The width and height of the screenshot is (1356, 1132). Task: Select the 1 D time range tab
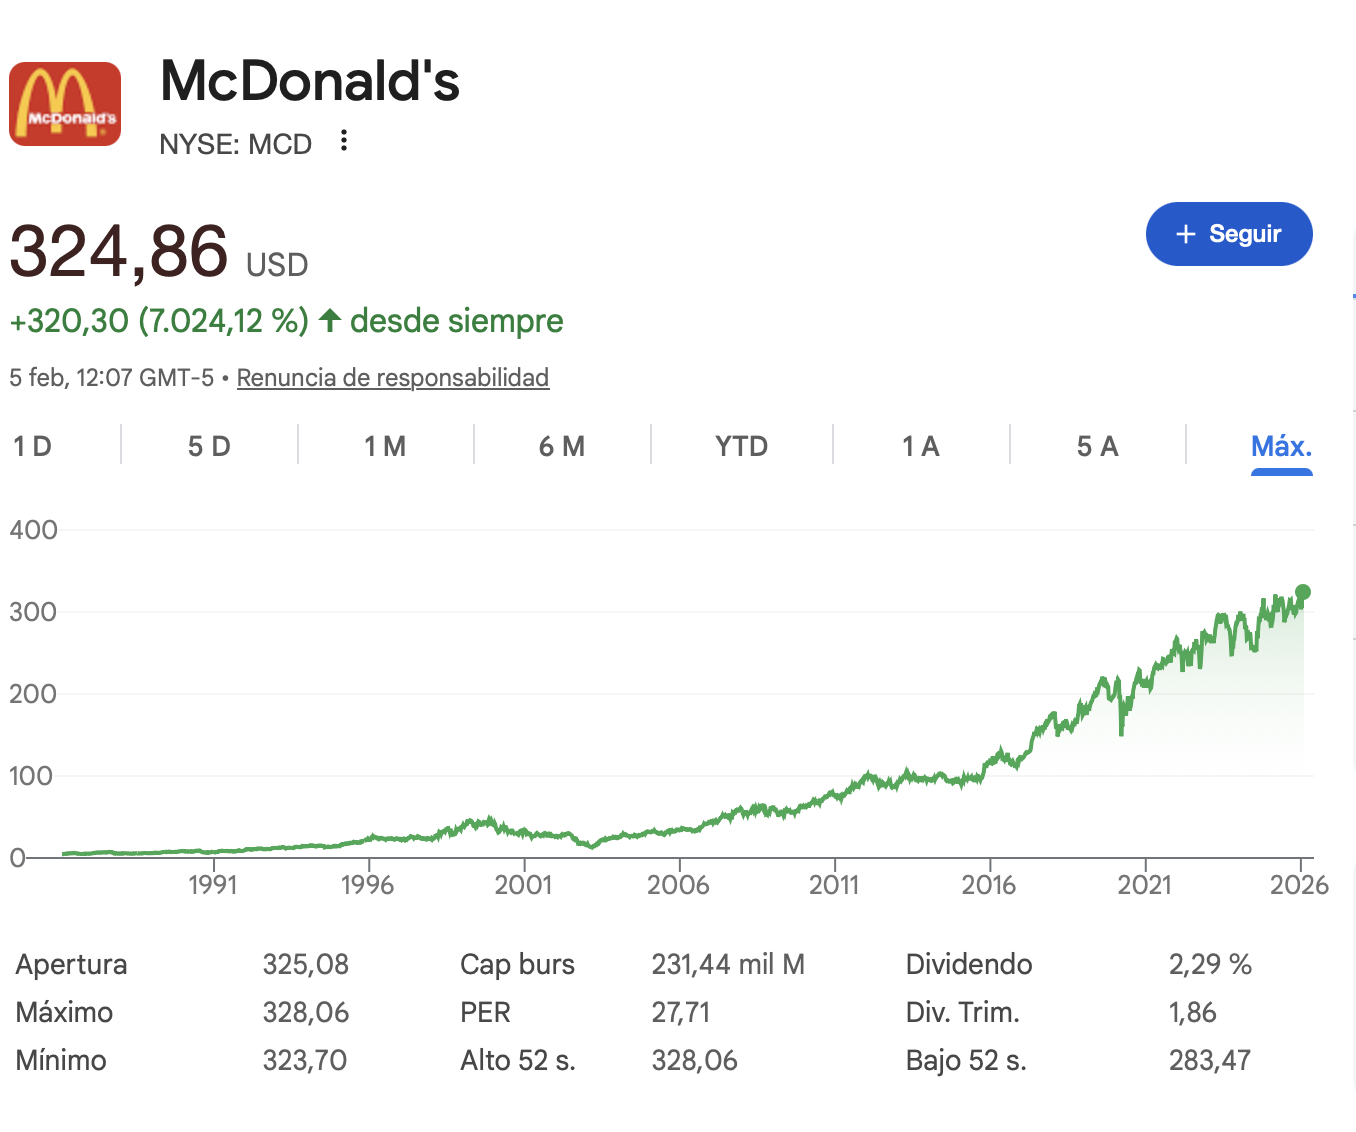tap(33, 446)
